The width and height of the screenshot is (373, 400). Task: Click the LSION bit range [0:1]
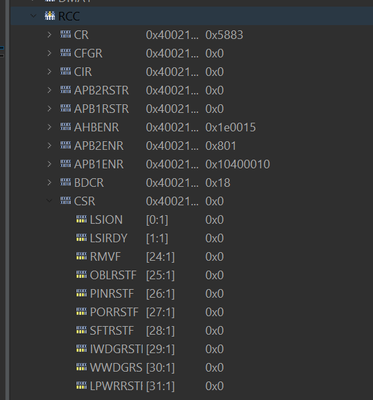tap(157, 220)
